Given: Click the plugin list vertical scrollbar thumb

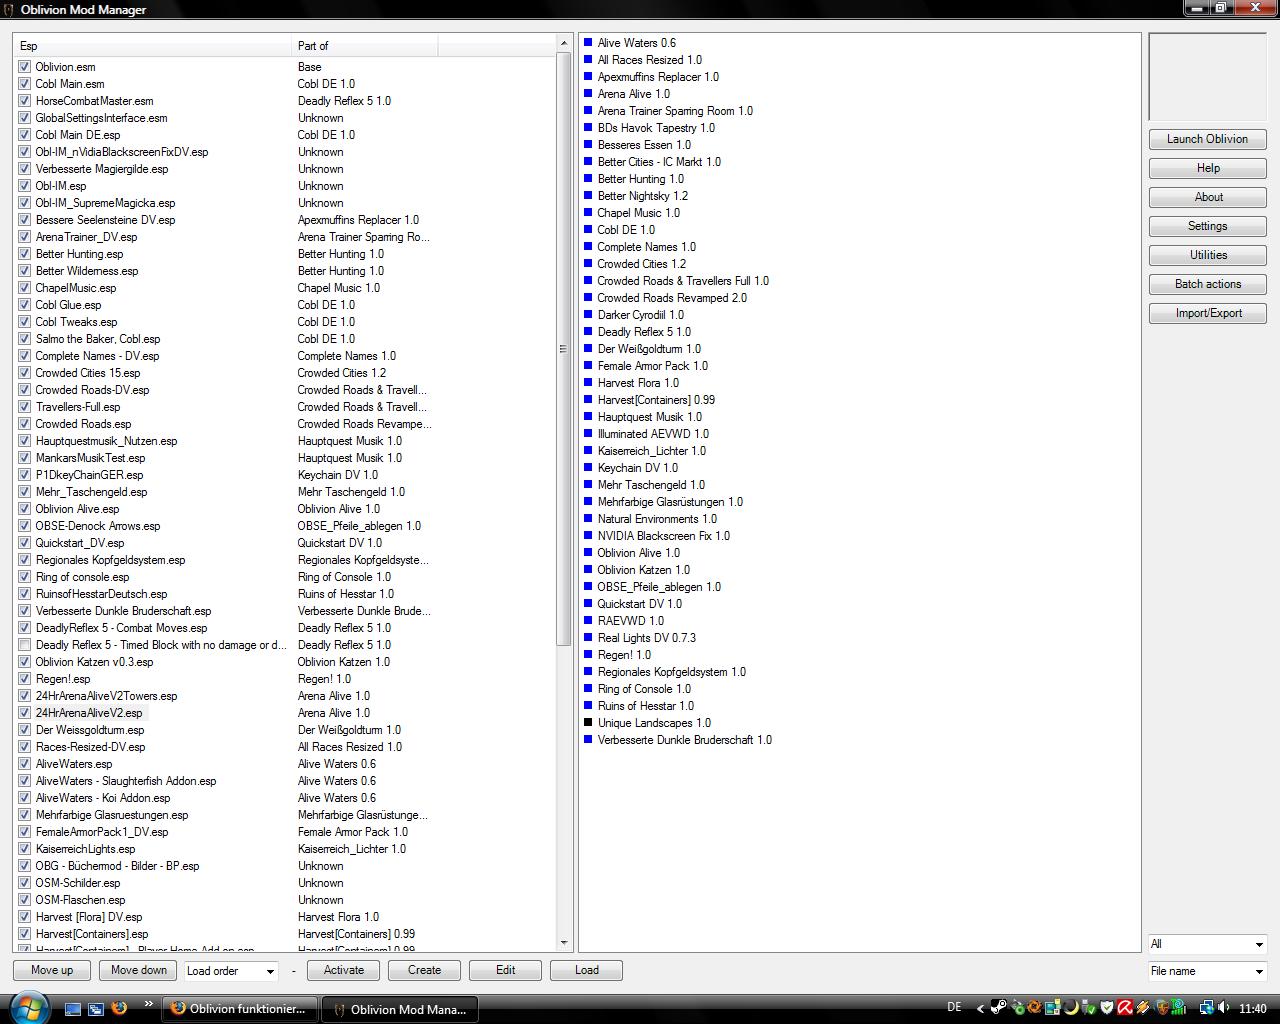Looking at the screenshot, I should tap(564, 348).
